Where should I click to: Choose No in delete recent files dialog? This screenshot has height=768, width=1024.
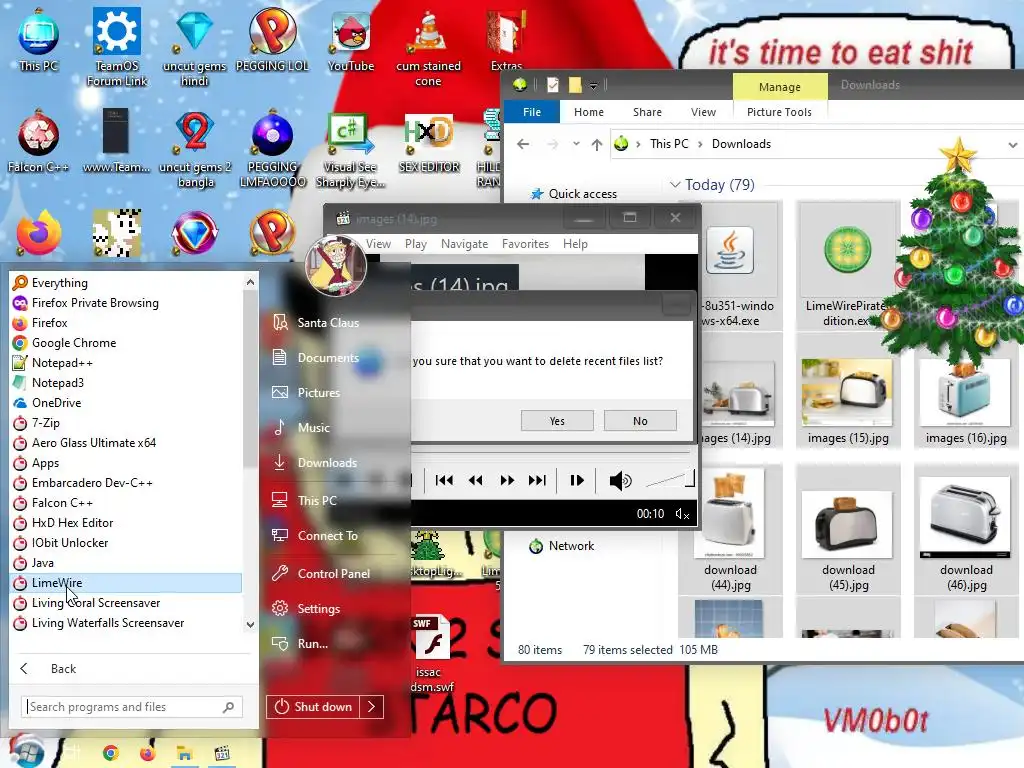640,421
